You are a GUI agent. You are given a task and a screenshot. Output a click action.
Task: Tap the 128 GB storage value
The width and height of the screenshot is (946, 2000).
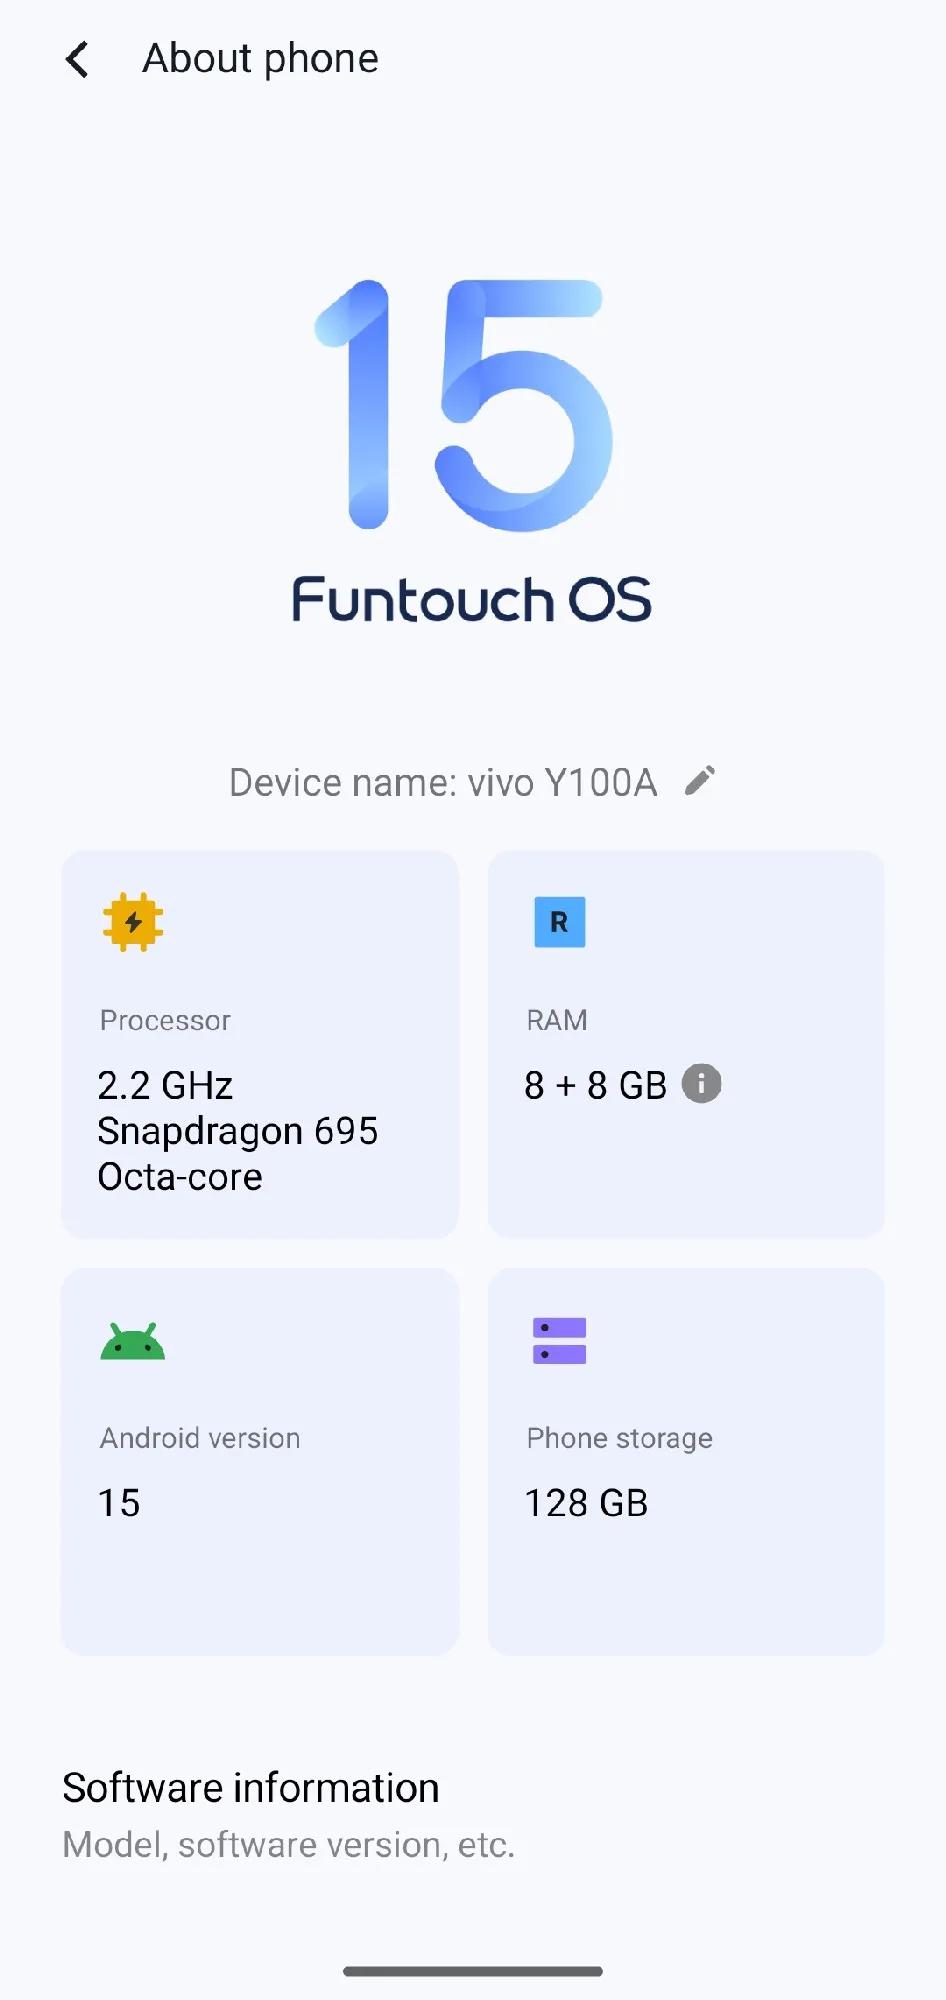tap(586, 1503)
